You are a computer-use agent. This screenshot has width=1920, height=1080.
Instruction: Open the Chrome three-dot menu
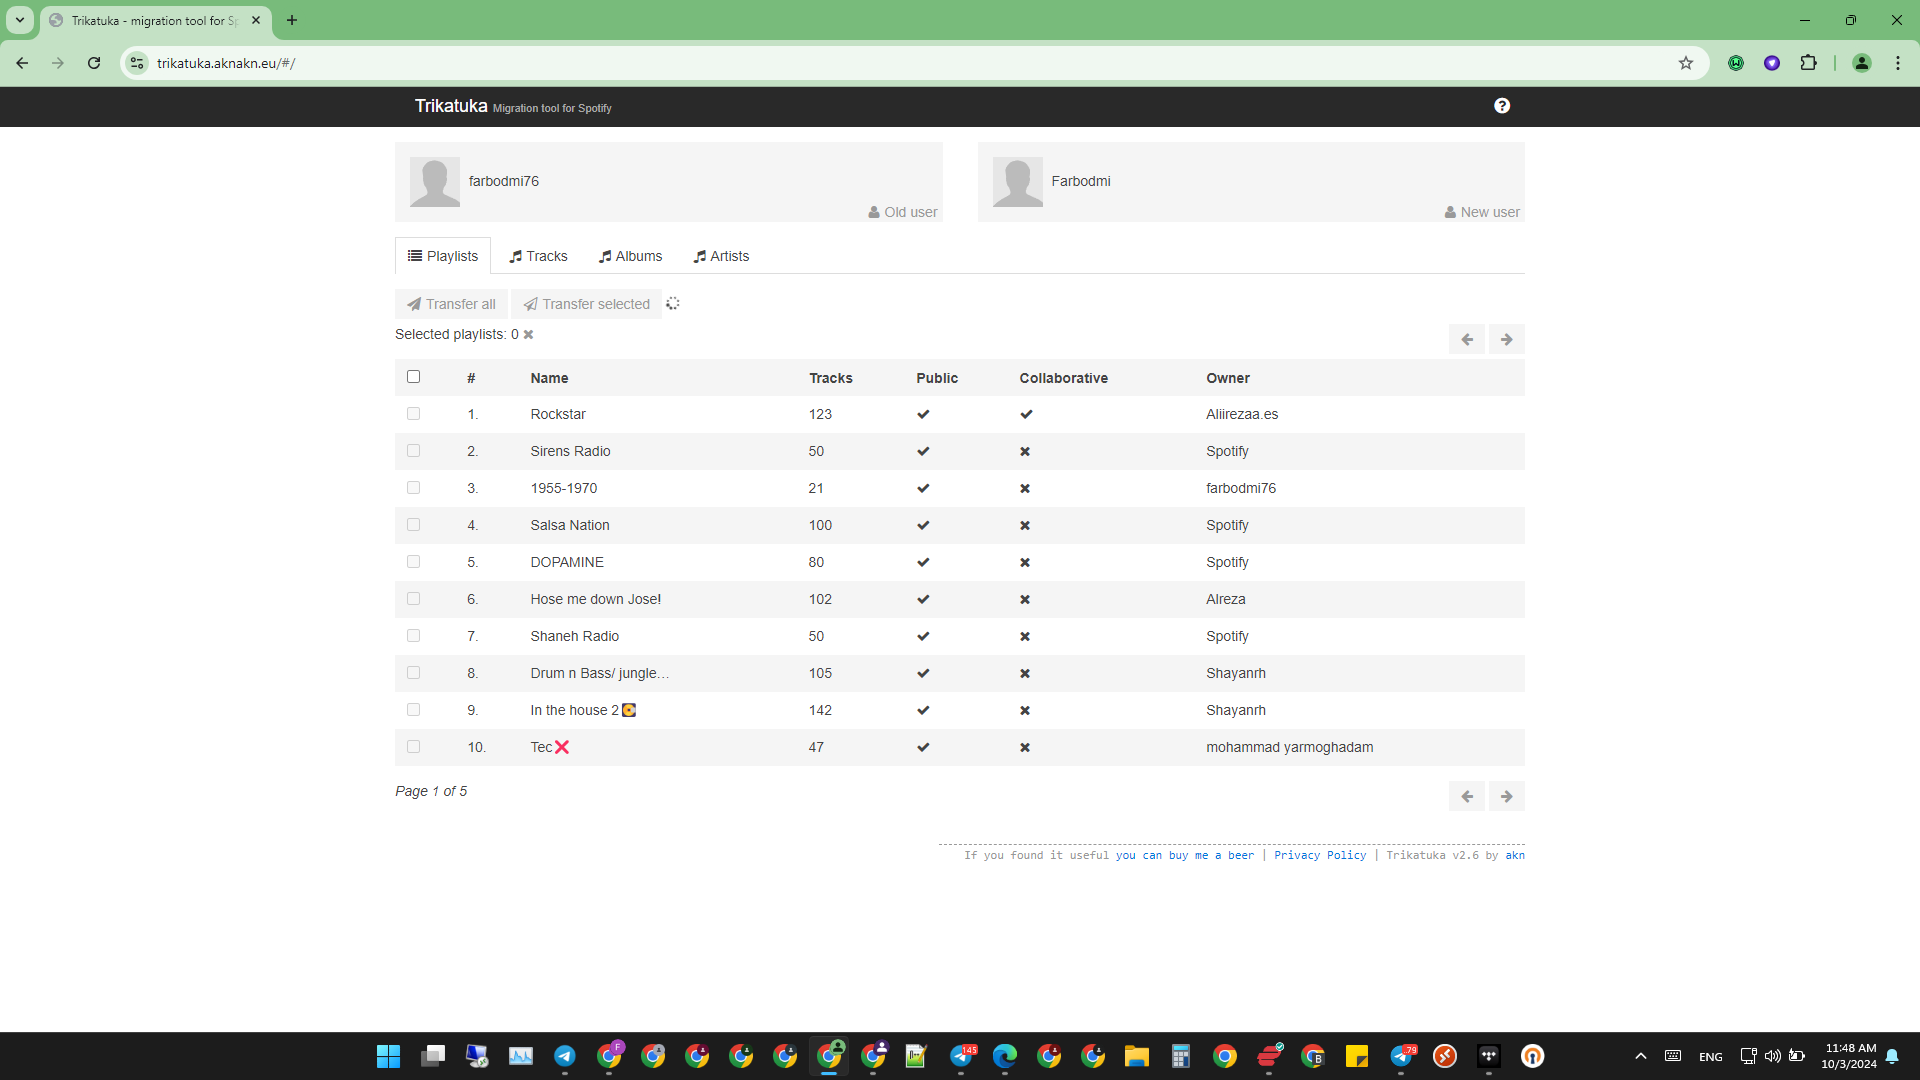pos(1898,63)
